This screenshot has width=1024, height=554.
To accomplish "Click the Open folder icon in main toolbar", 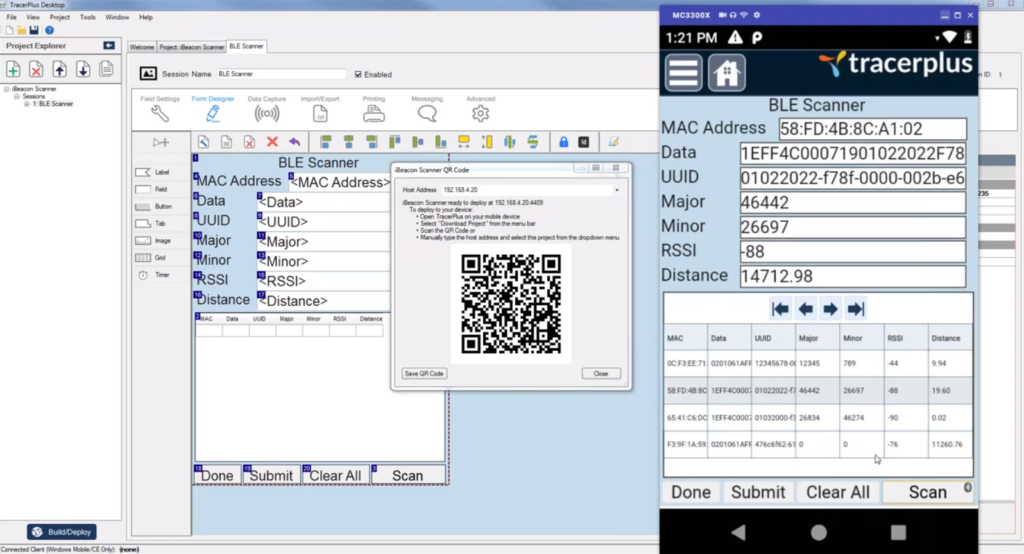I will (22, 30).
